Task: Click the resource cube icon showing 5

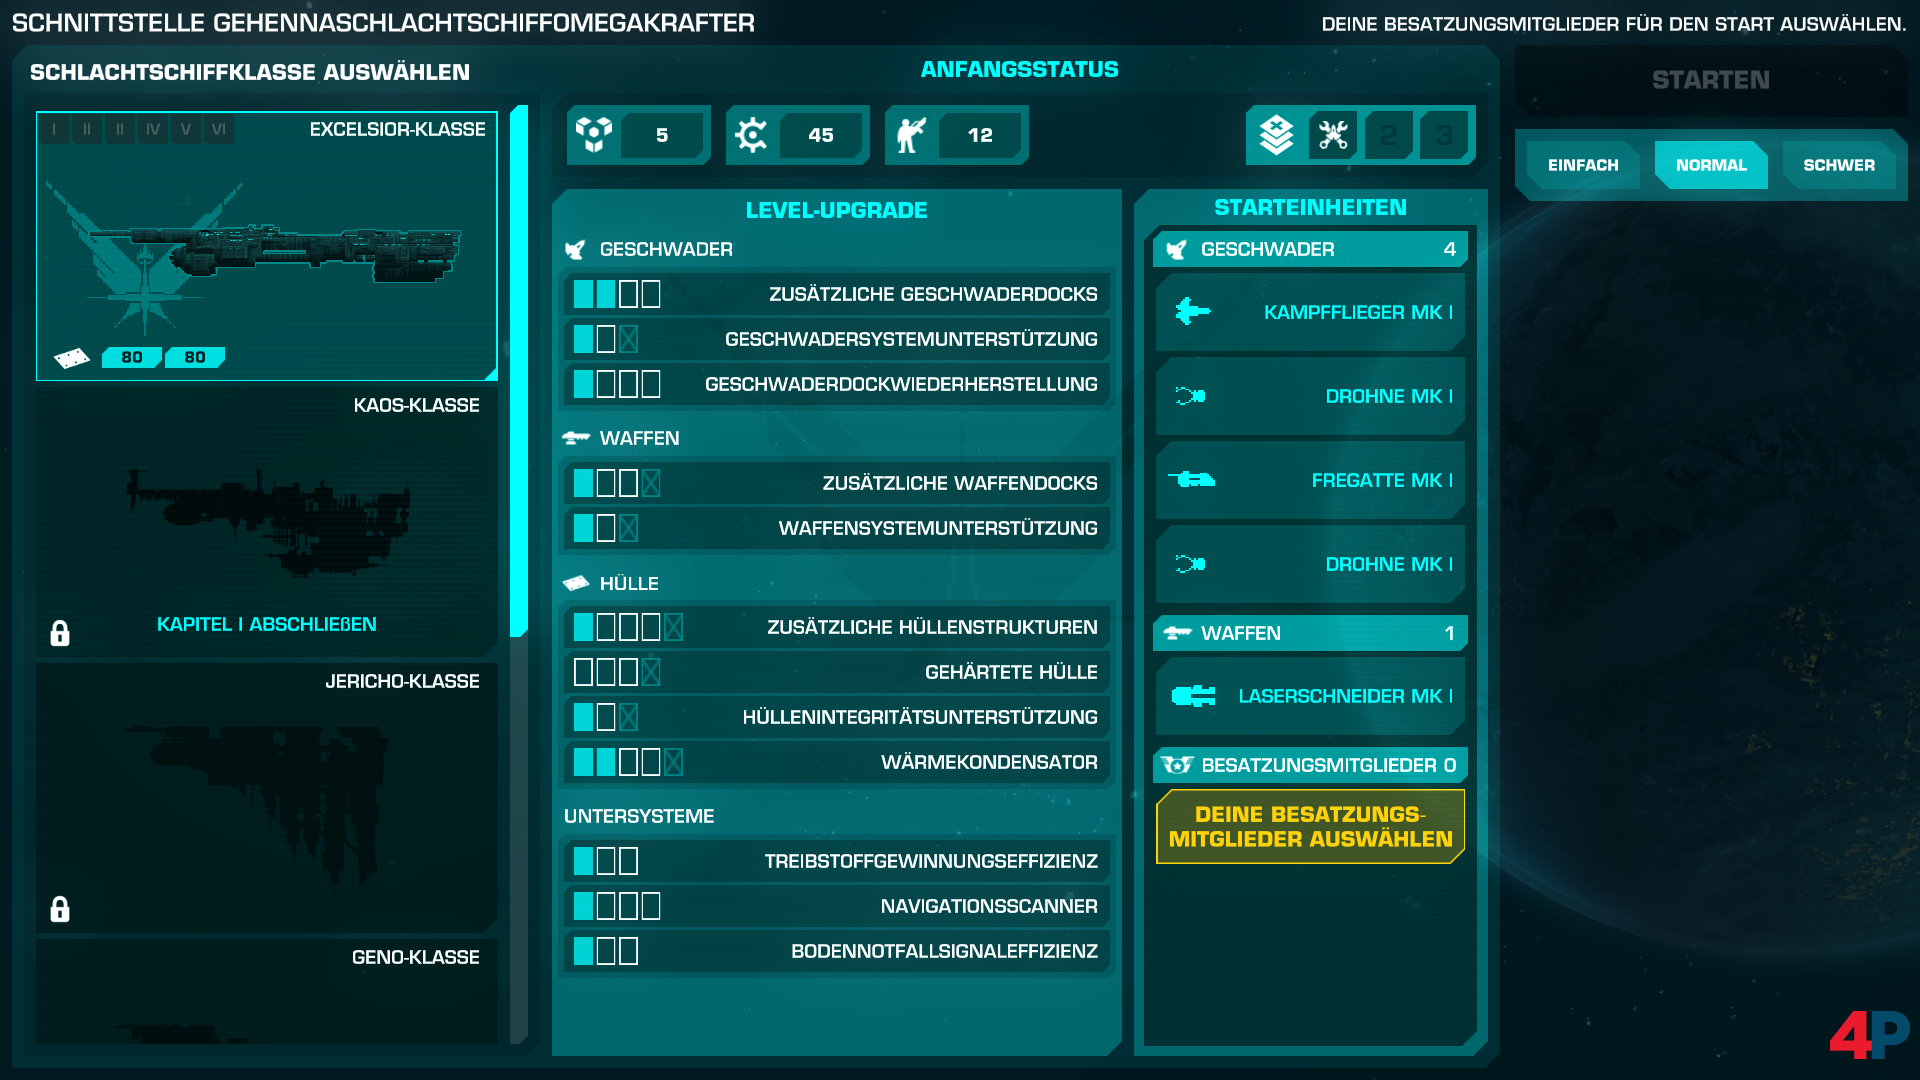Action: 594,133
